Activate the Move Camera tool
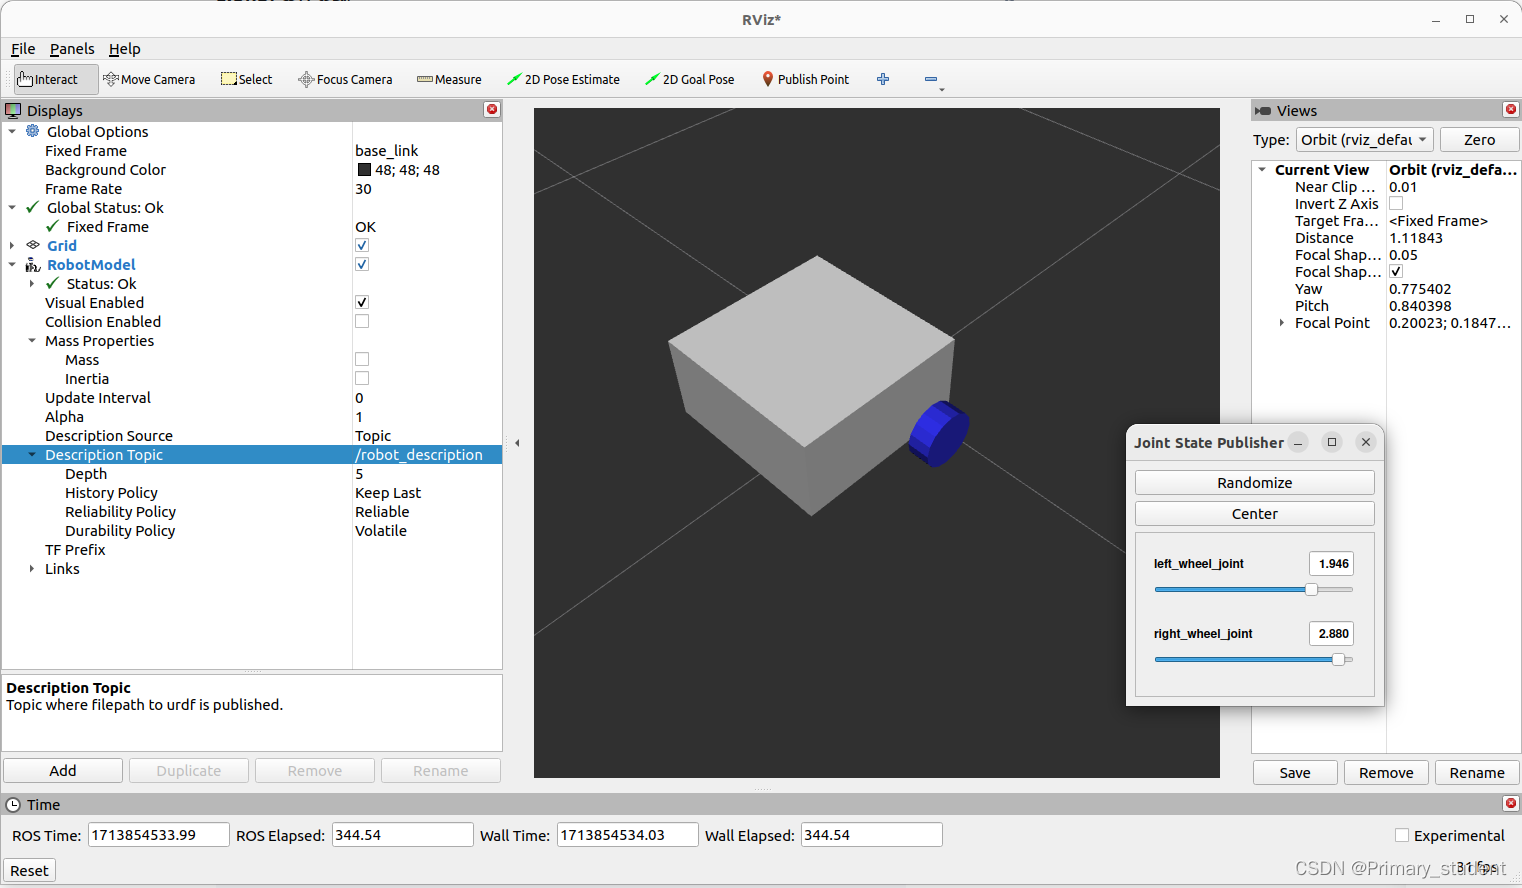 pyautogui.click(x=149, y=80)
